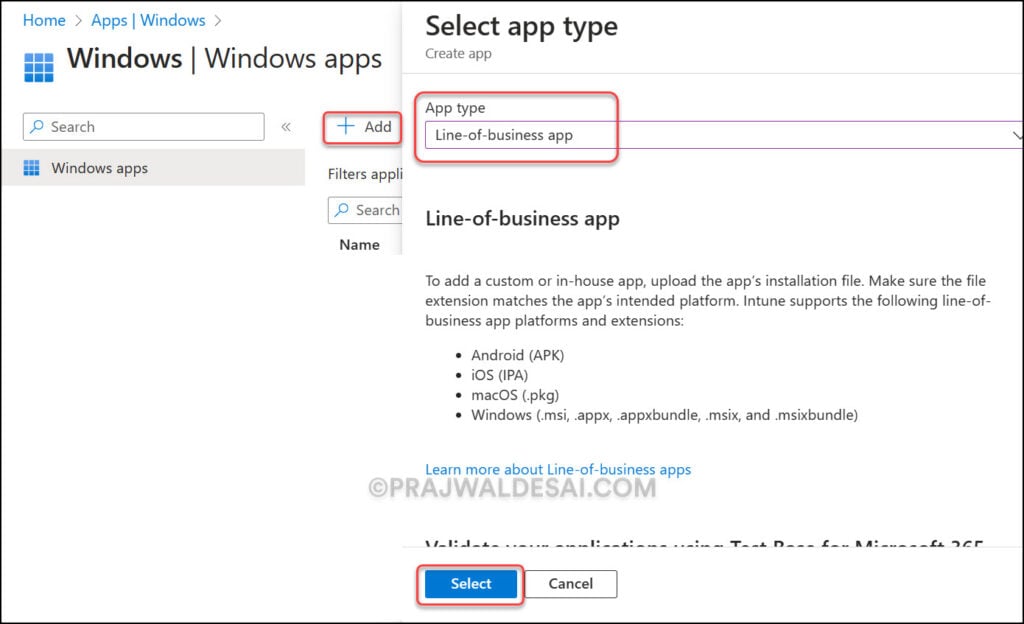
Task: Click the Select app type title
Action: pyautogui.click(x=521, y=27)
